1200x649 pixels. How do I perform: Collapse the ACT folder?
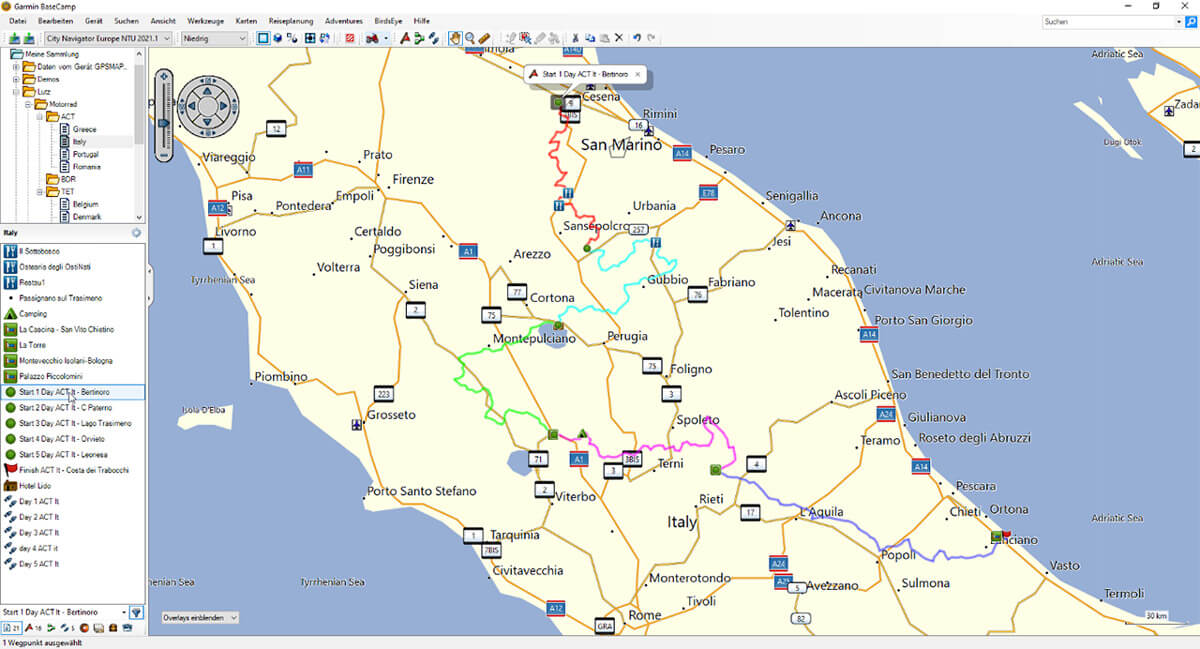tap(40, 116)
